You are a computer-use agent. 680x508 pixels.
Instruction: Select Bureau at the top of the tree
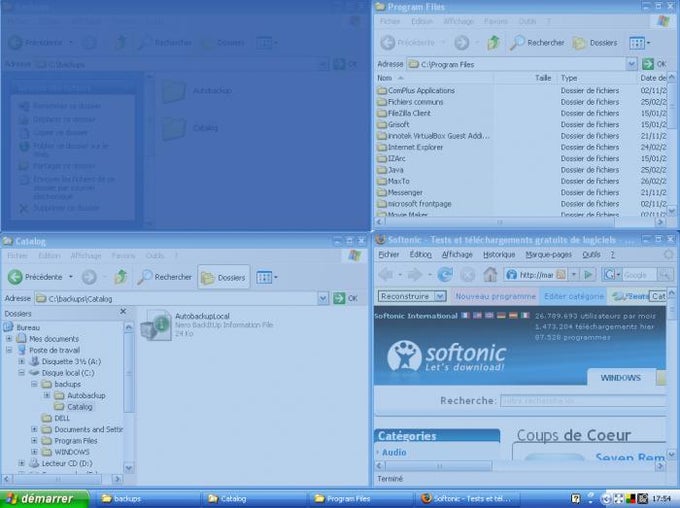pyautogui.click(x=23, y=327)
